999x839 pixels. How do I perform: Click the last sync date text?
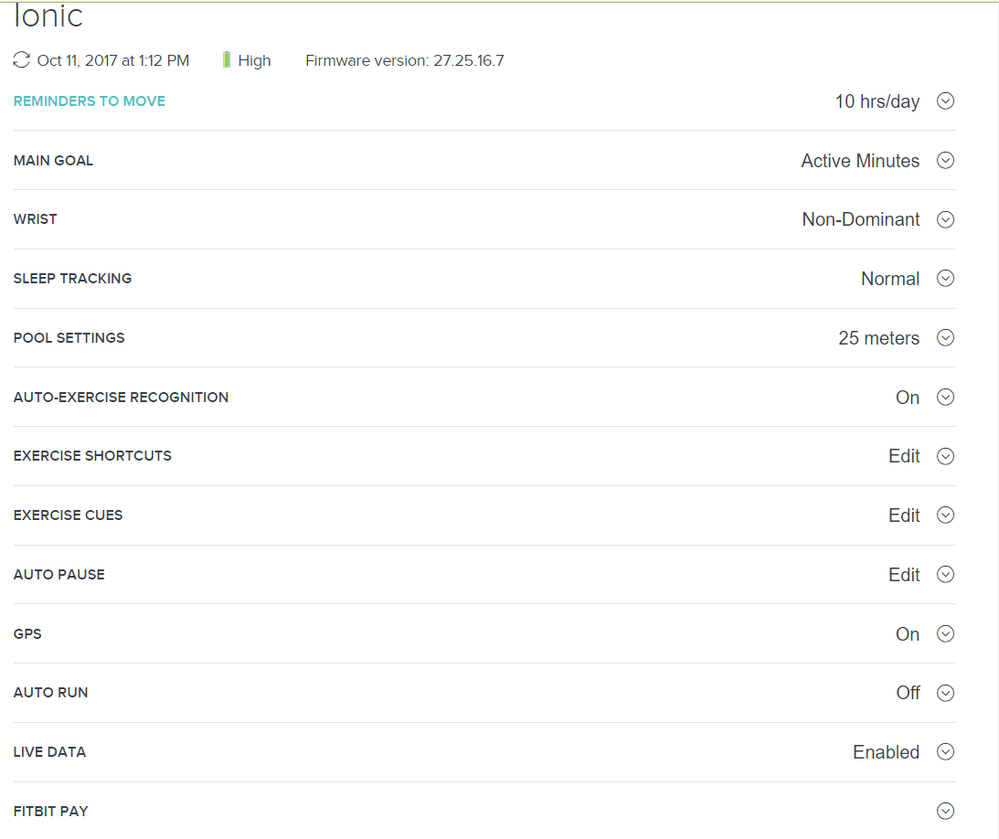[113, 61]
